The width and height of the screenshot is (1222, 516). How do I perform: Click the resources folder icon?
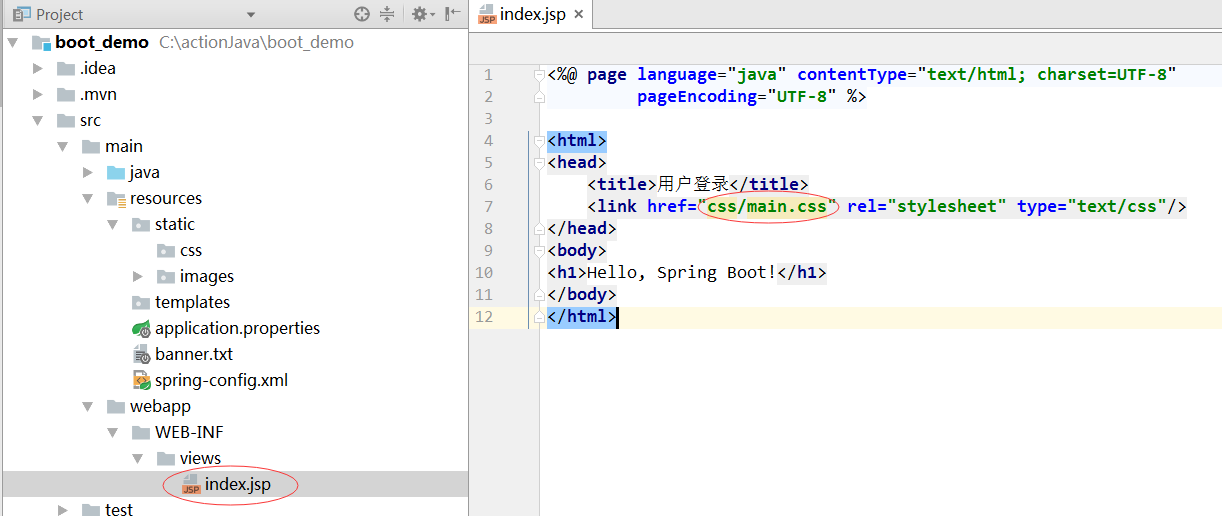point(116,198)
